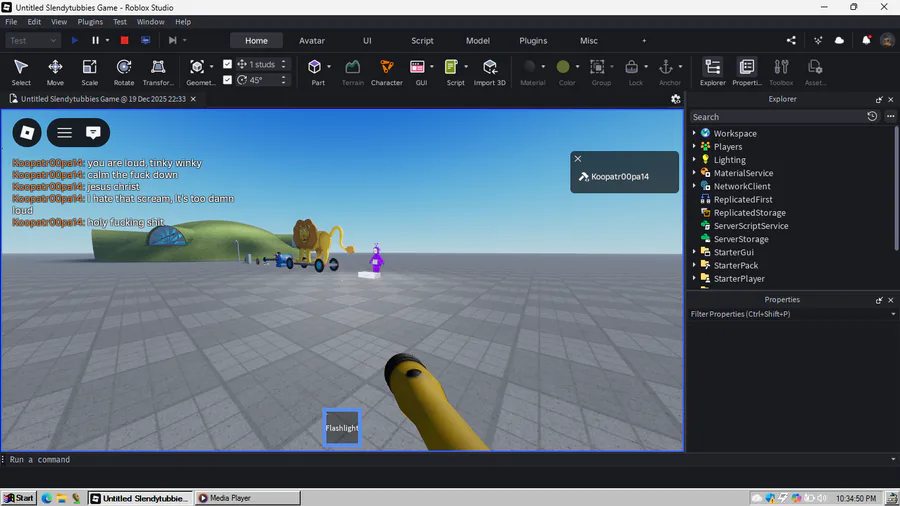Open the Terrain editor

click(352, 72)
